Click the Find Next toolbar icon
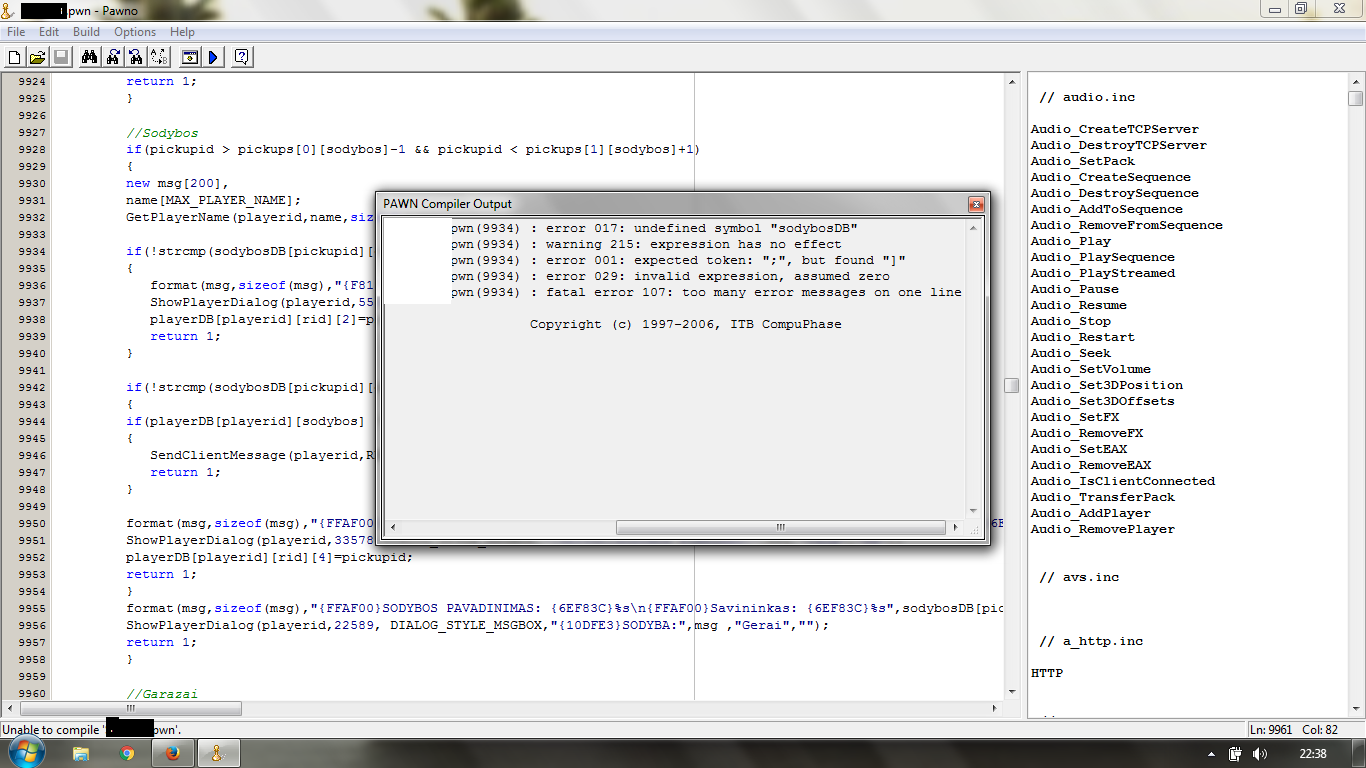This screenshot has width=1366, height=768. (113, 58)
